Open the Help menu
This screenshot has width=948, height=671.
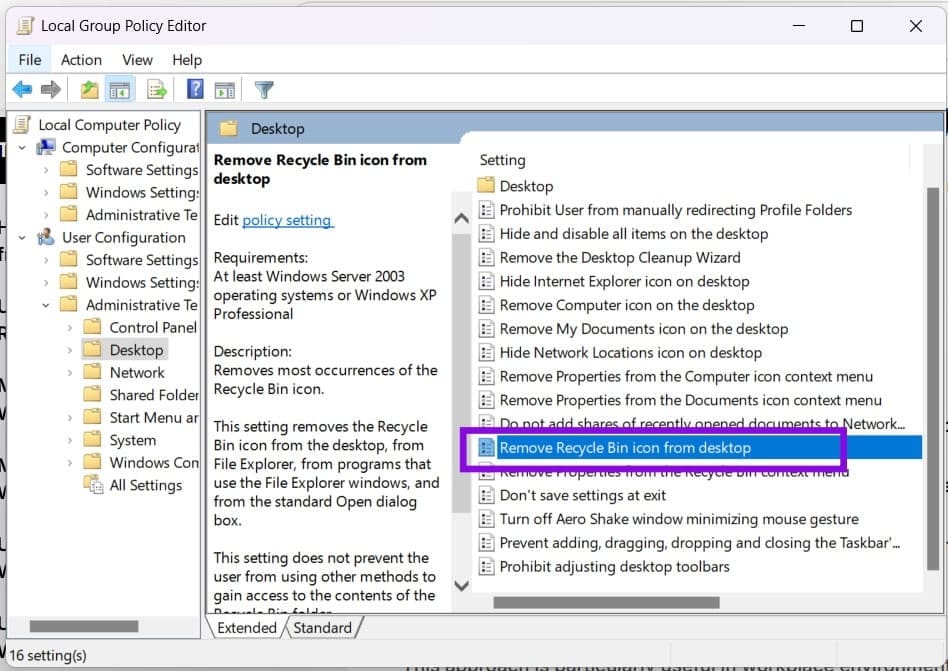tap(187, 60)
